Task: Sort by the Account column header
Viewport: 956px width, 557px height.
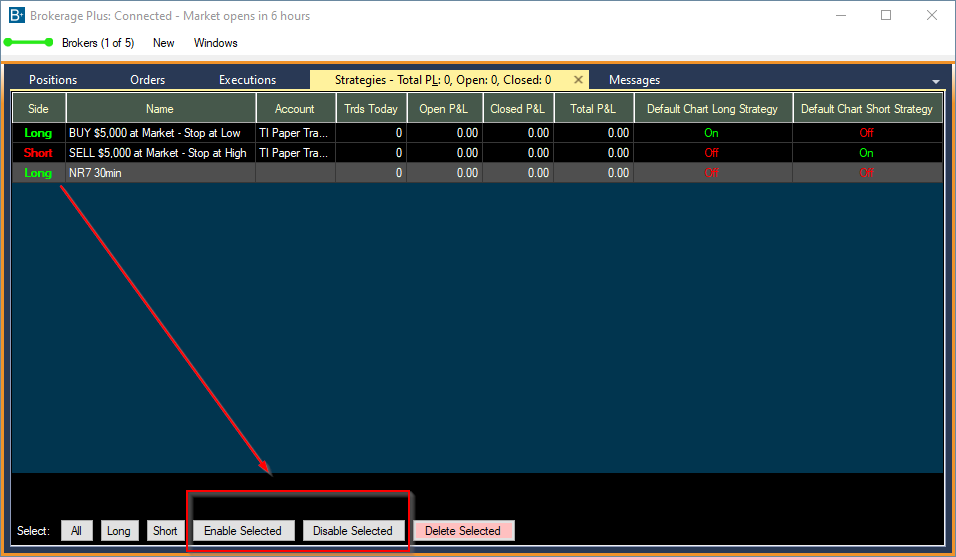Action: (x=295, y=108)
